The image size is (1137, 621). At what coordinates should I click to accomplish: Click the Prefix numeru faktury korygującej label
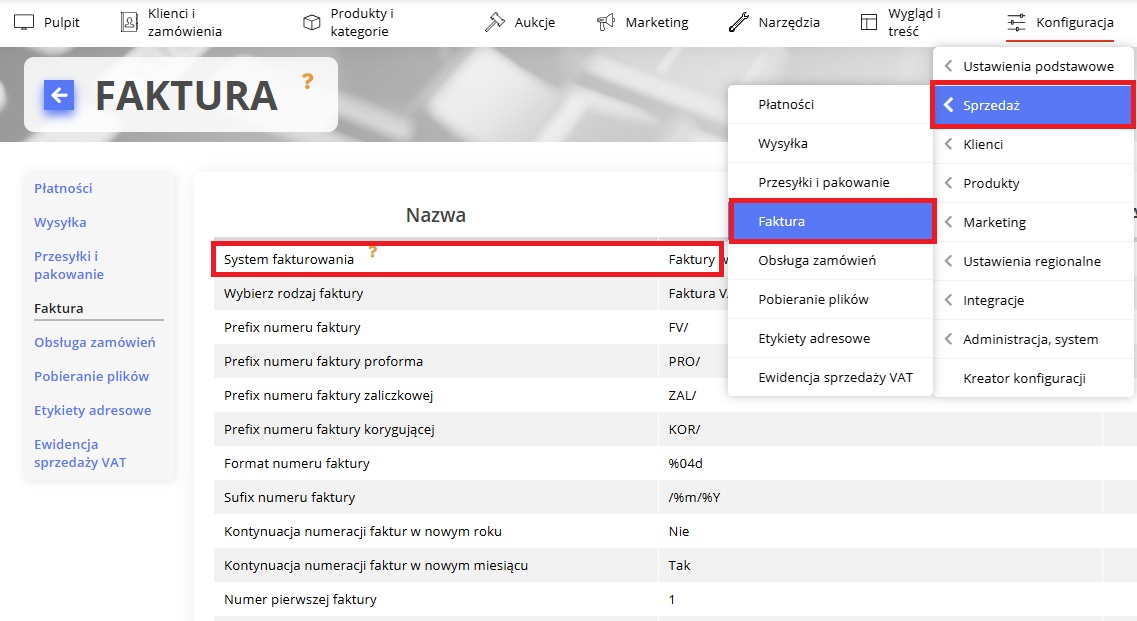(x=329, y=430)
